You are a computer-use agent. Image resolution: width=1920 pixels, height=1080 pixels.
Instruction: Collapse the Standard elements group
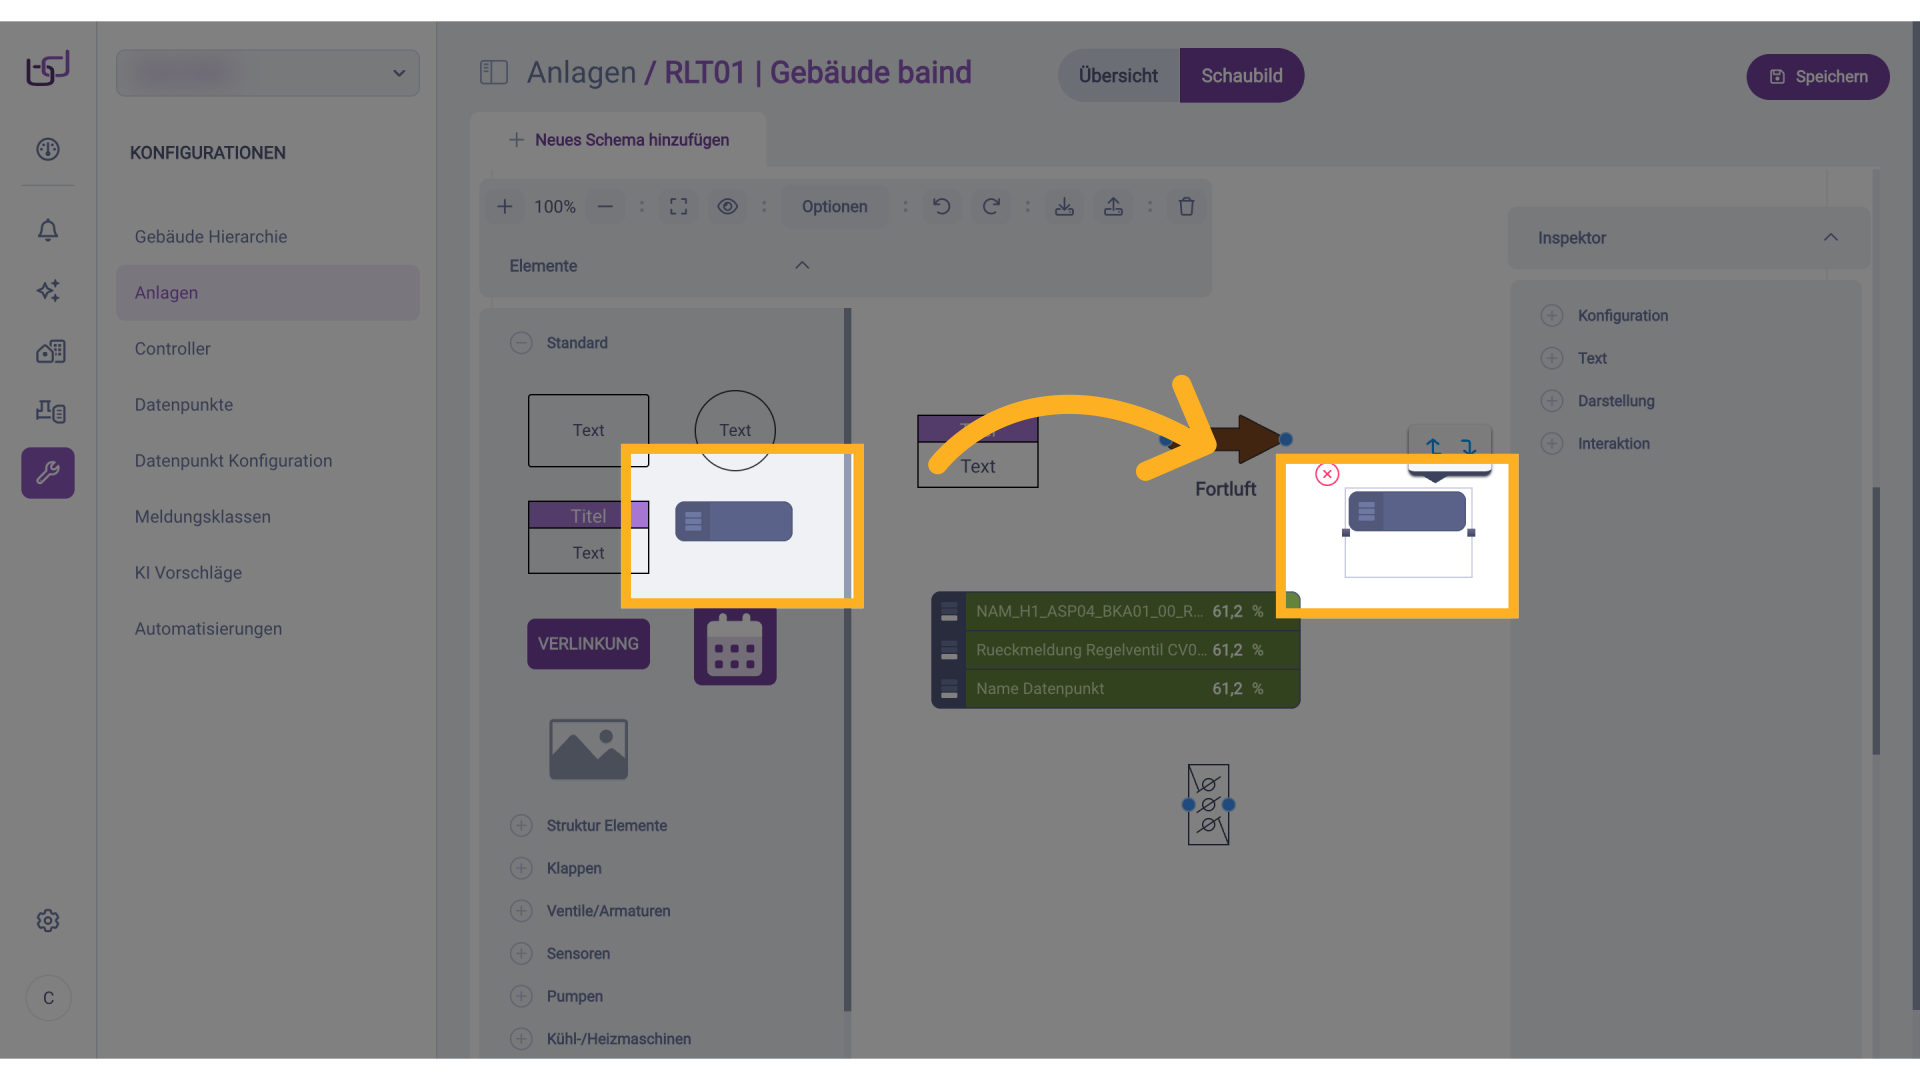(521, 343)
